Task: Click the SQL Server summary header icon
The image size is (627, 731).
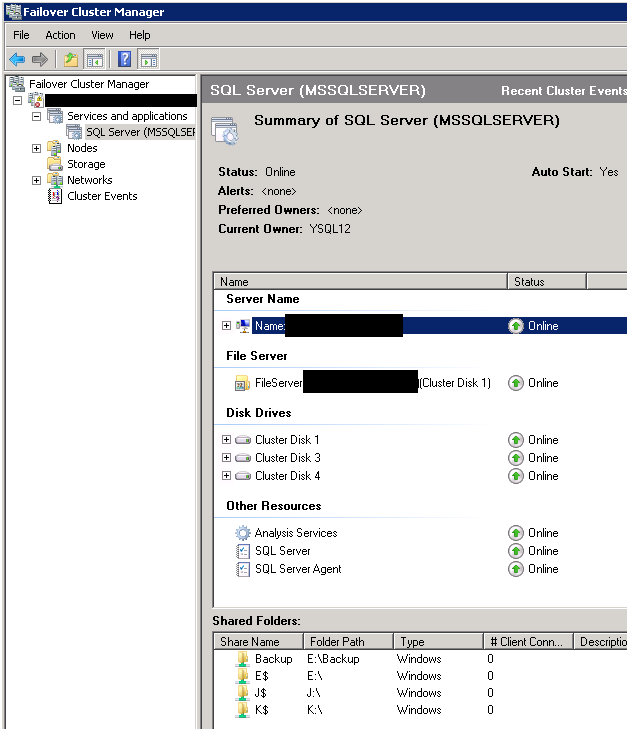Action: 225,131
